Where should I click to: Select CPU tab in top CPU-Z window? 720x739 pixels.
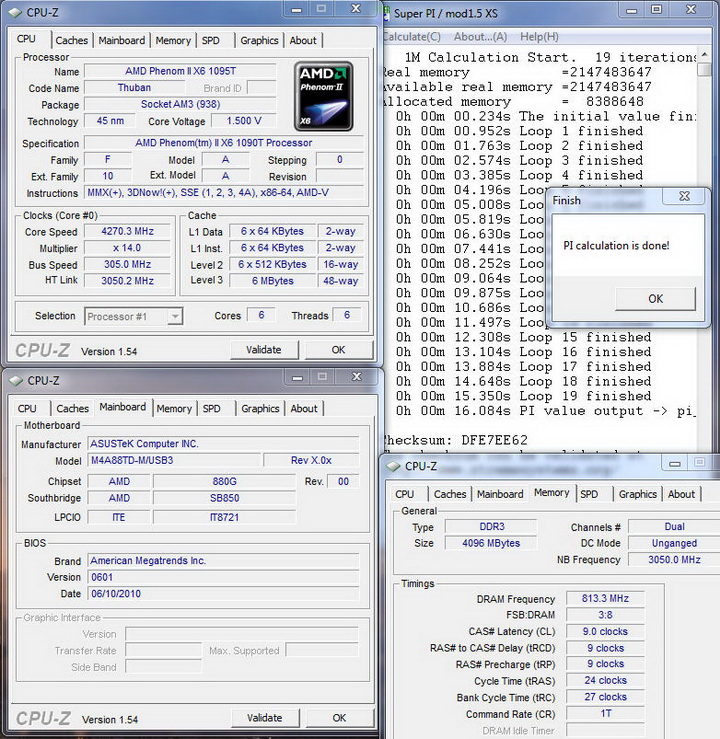pyautogui.click(x=26, y=39)
